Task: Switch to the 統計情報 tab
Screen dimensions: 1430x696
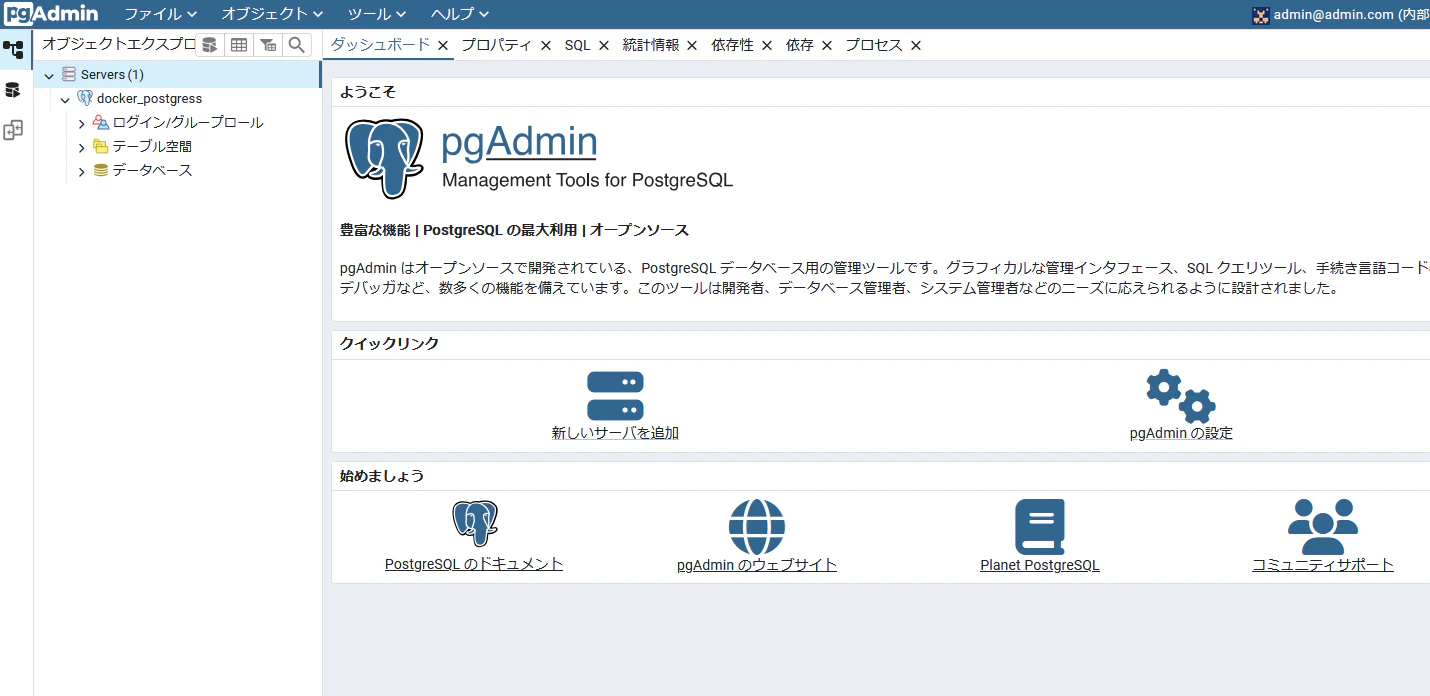Action: click(x=651, y=45)
